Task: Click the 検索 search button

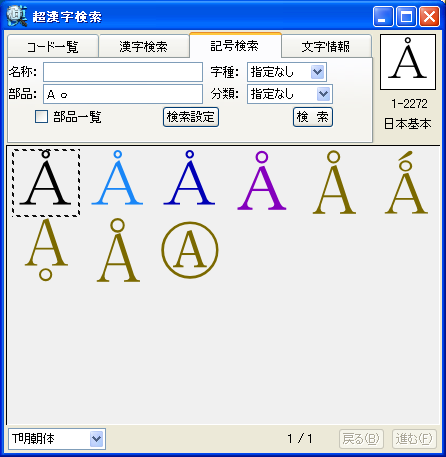Action: 313,117
